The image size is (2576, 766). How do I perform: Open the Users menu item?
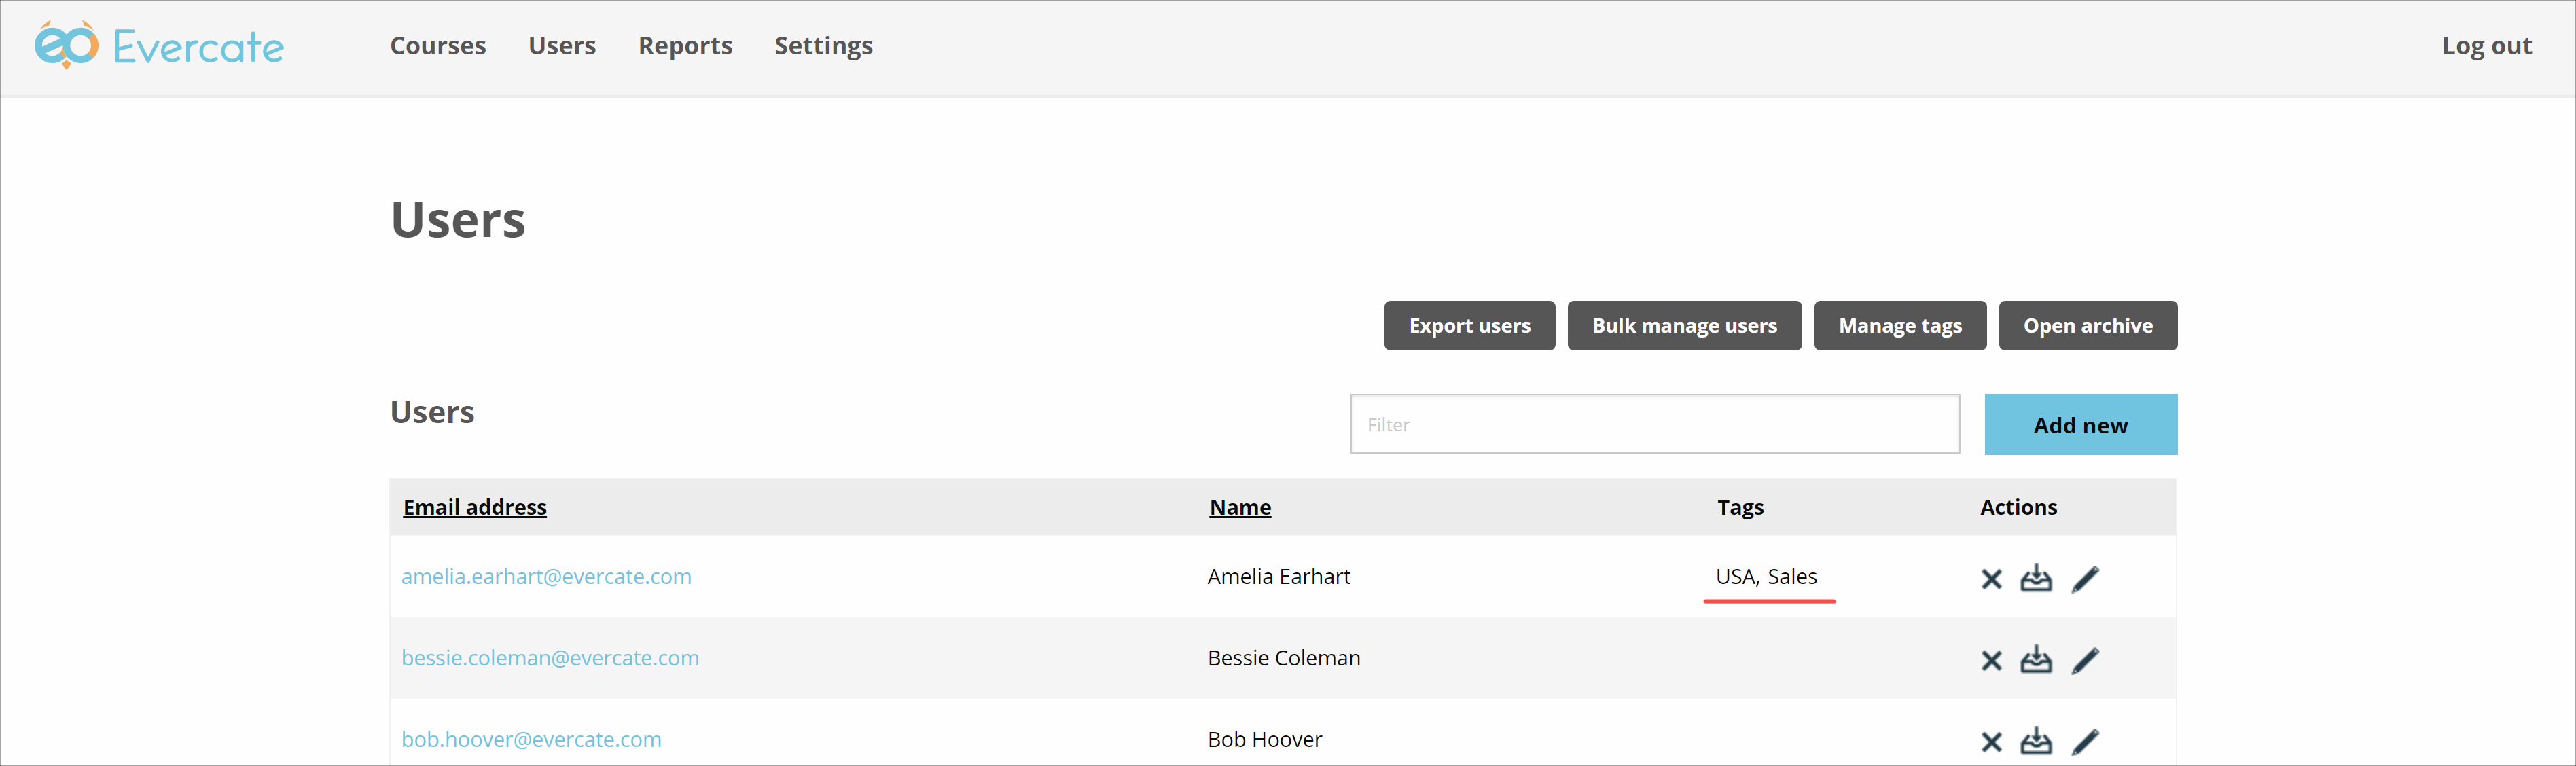[562, 46]
